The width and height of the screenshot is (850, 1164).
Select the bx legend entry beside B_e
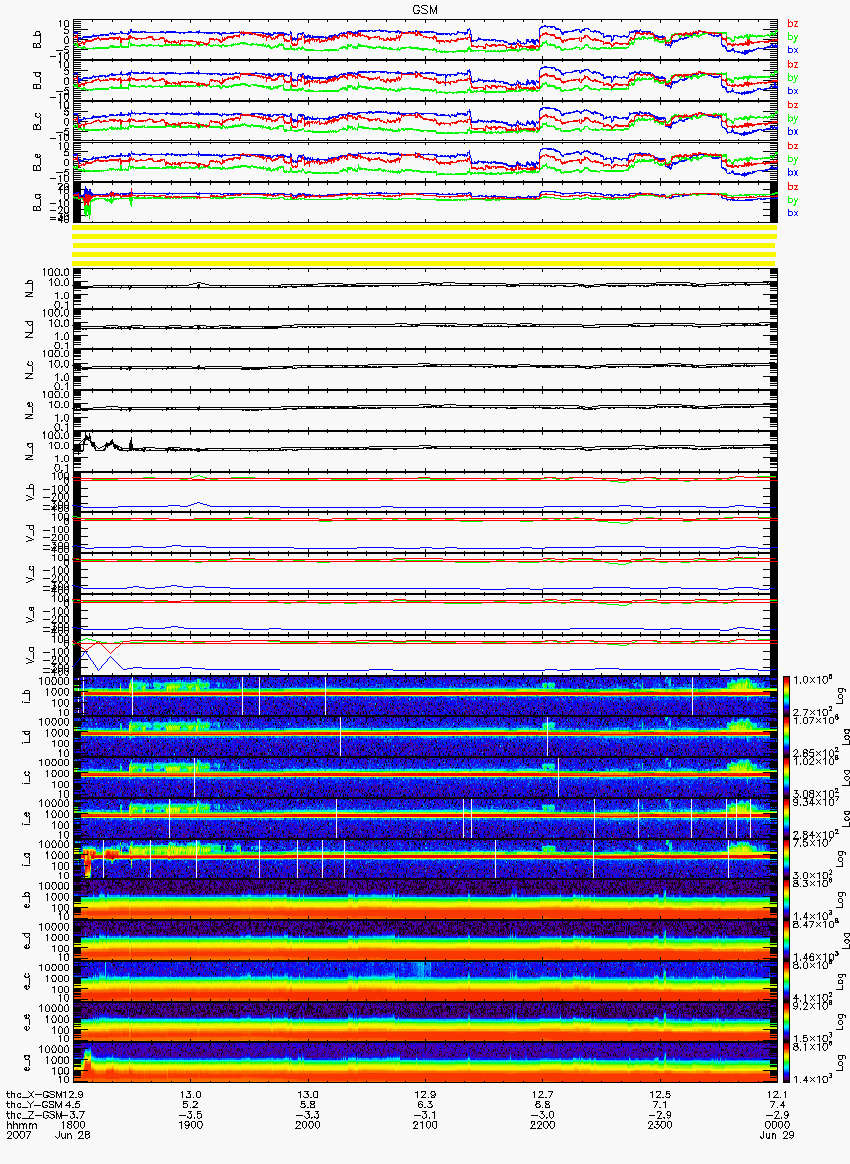click(793, 172)
